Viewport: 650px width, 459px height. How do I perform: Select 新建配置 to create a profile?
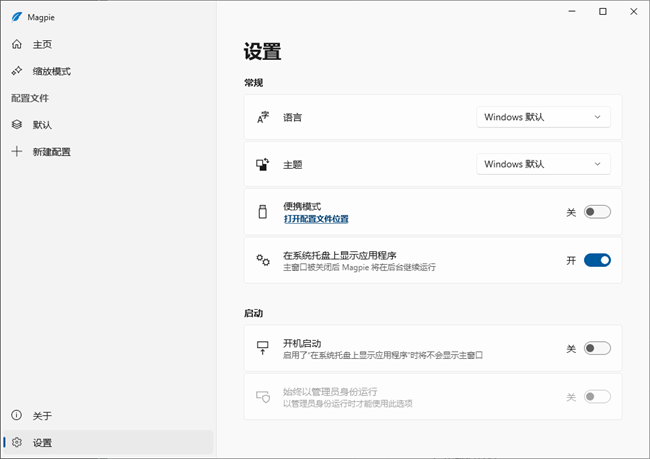pyautogui.click(x=51, y=152)
